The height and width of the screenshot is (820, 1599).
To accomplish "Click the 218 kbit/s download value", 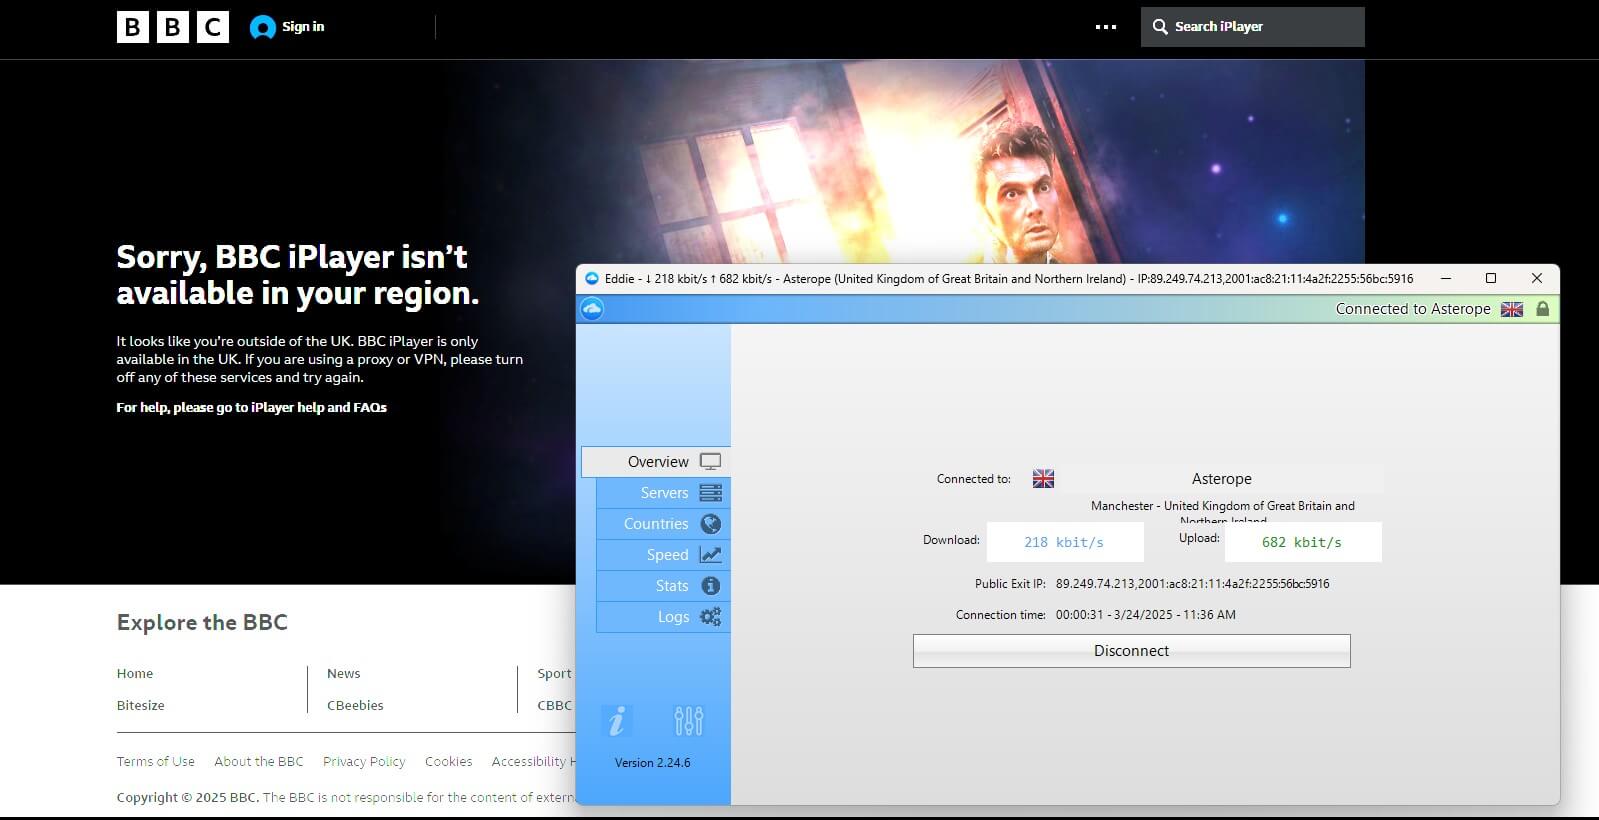I will point(1064,542).
